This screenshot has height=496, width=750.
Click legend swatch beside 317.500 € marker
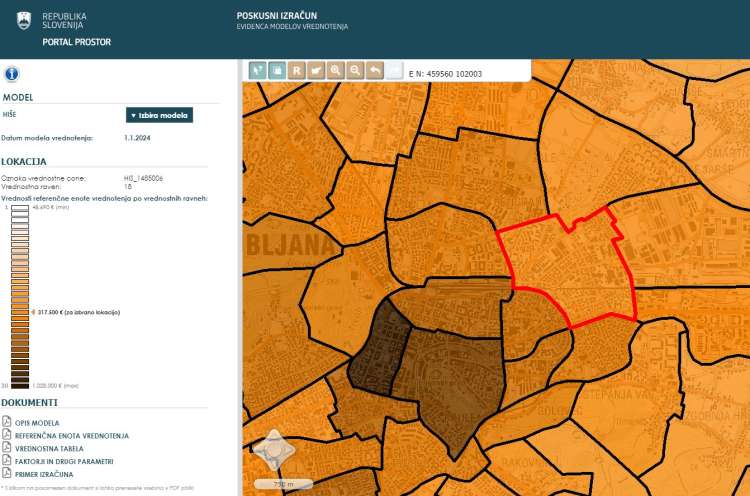point(20,312)
